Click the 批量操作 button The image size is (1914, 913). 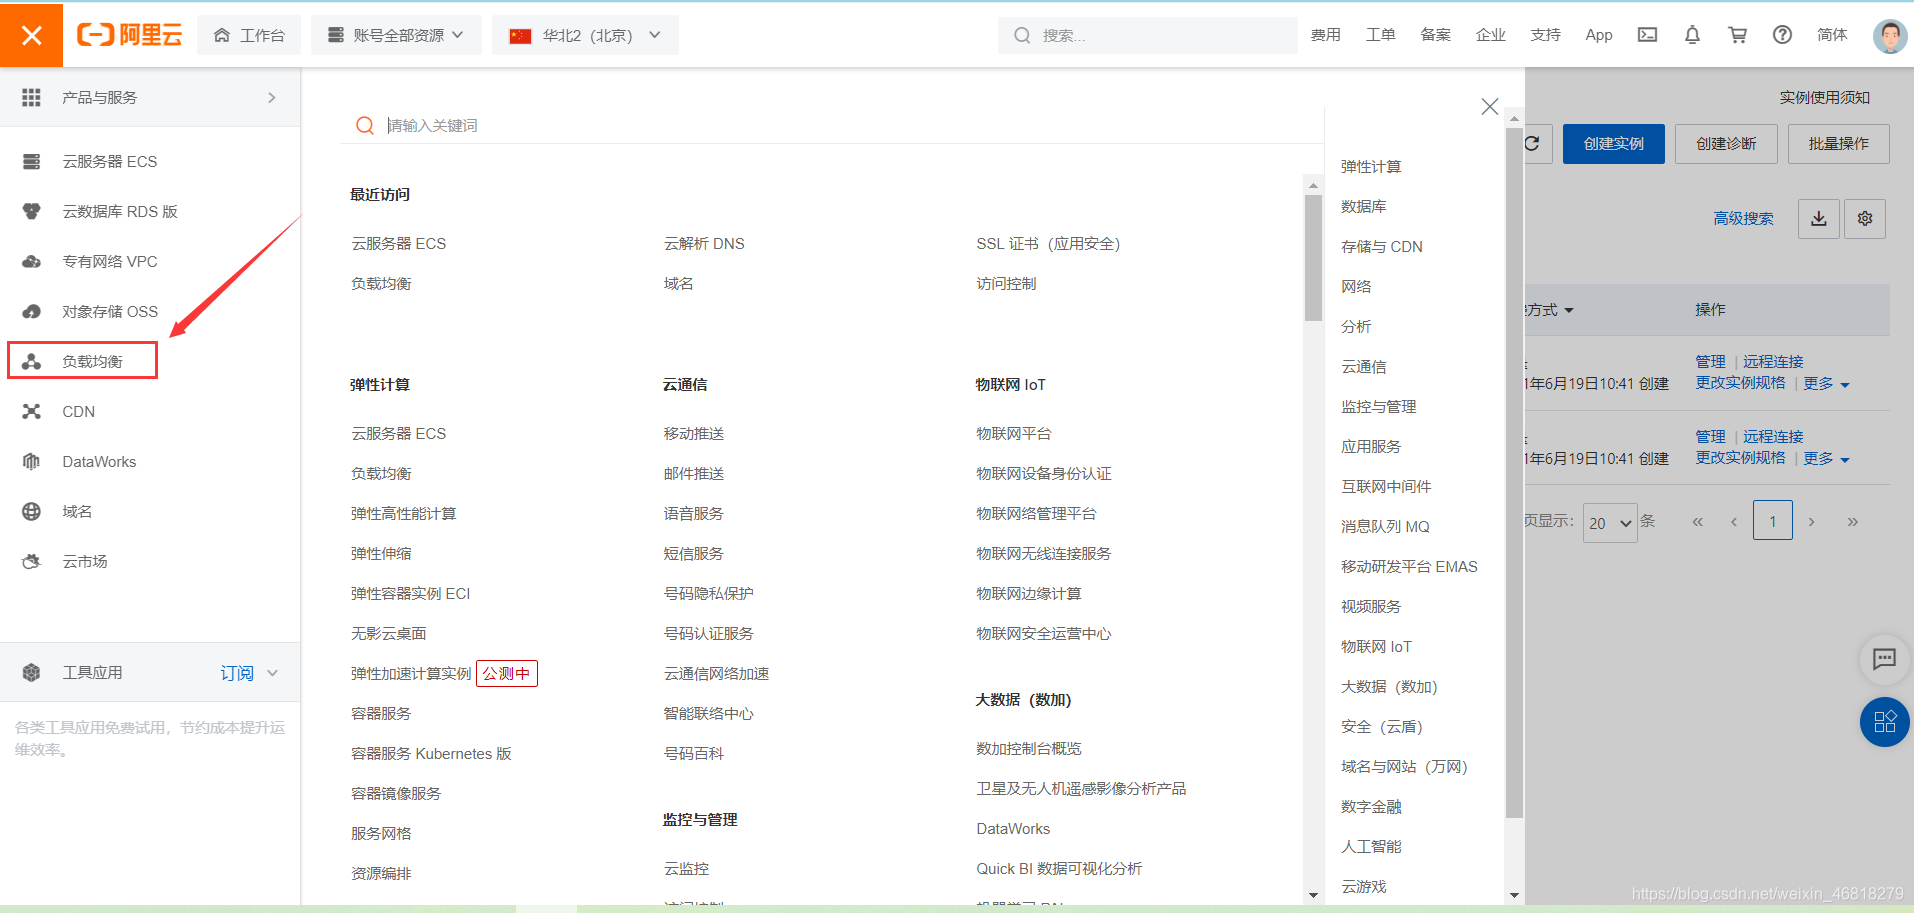tap(1839, 144)
